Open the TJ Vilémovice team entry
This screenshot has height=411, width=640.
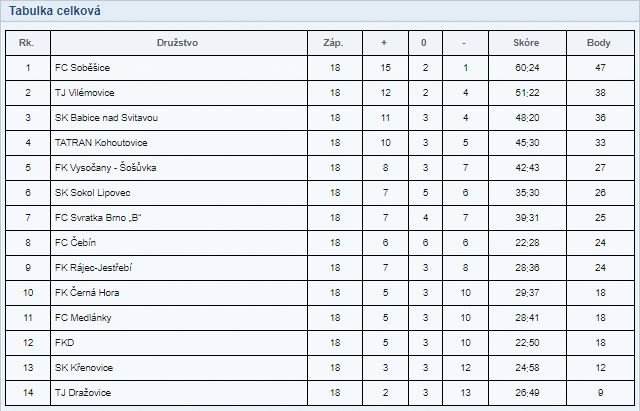coord(84,93)
